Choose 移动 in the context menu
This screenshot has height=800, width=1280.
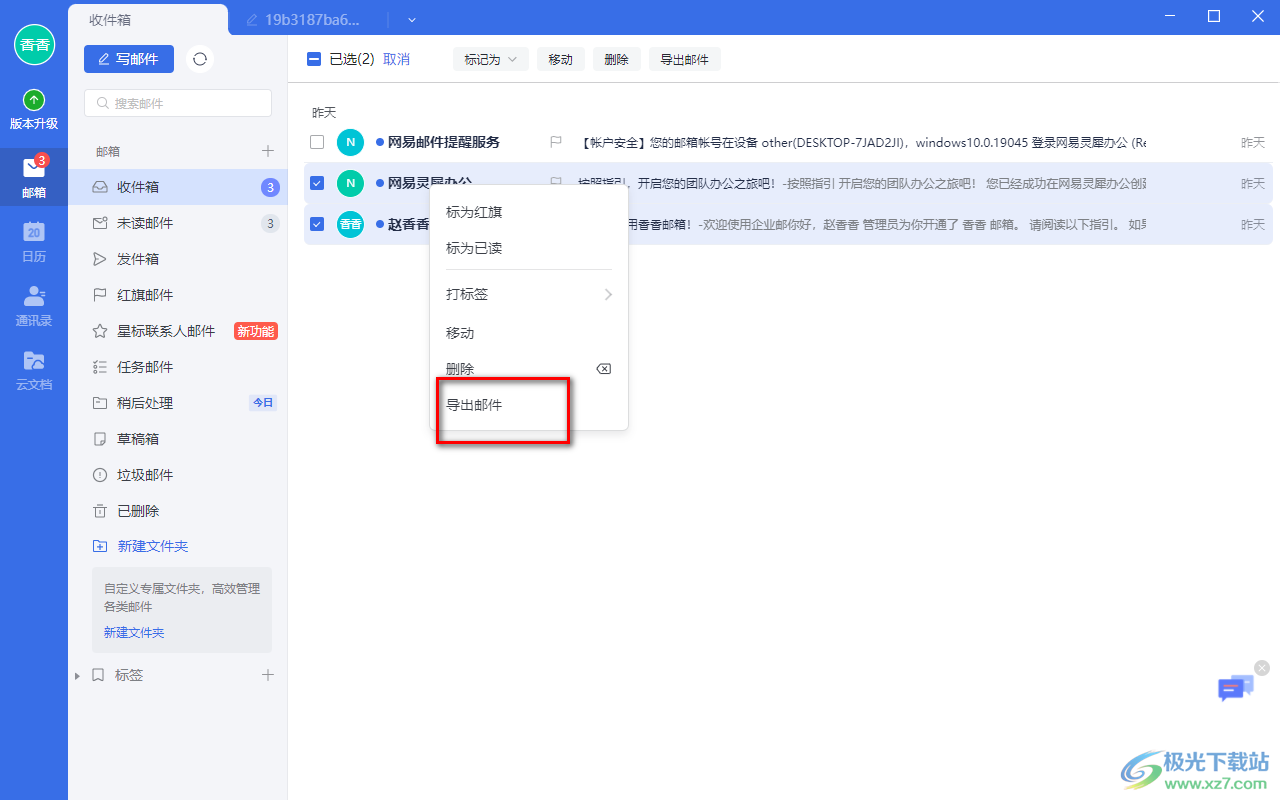529,333
